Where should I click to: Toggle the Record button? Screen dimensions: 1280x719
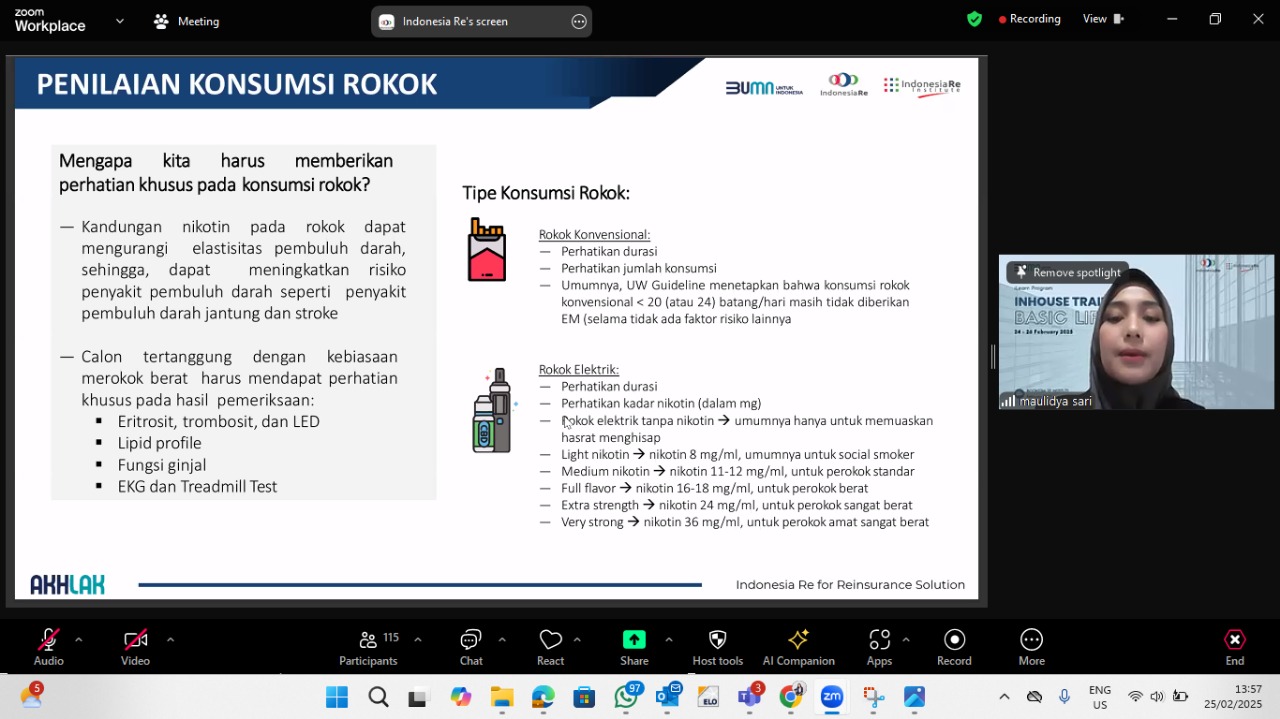pyautogui.click(x=954, y=646)
